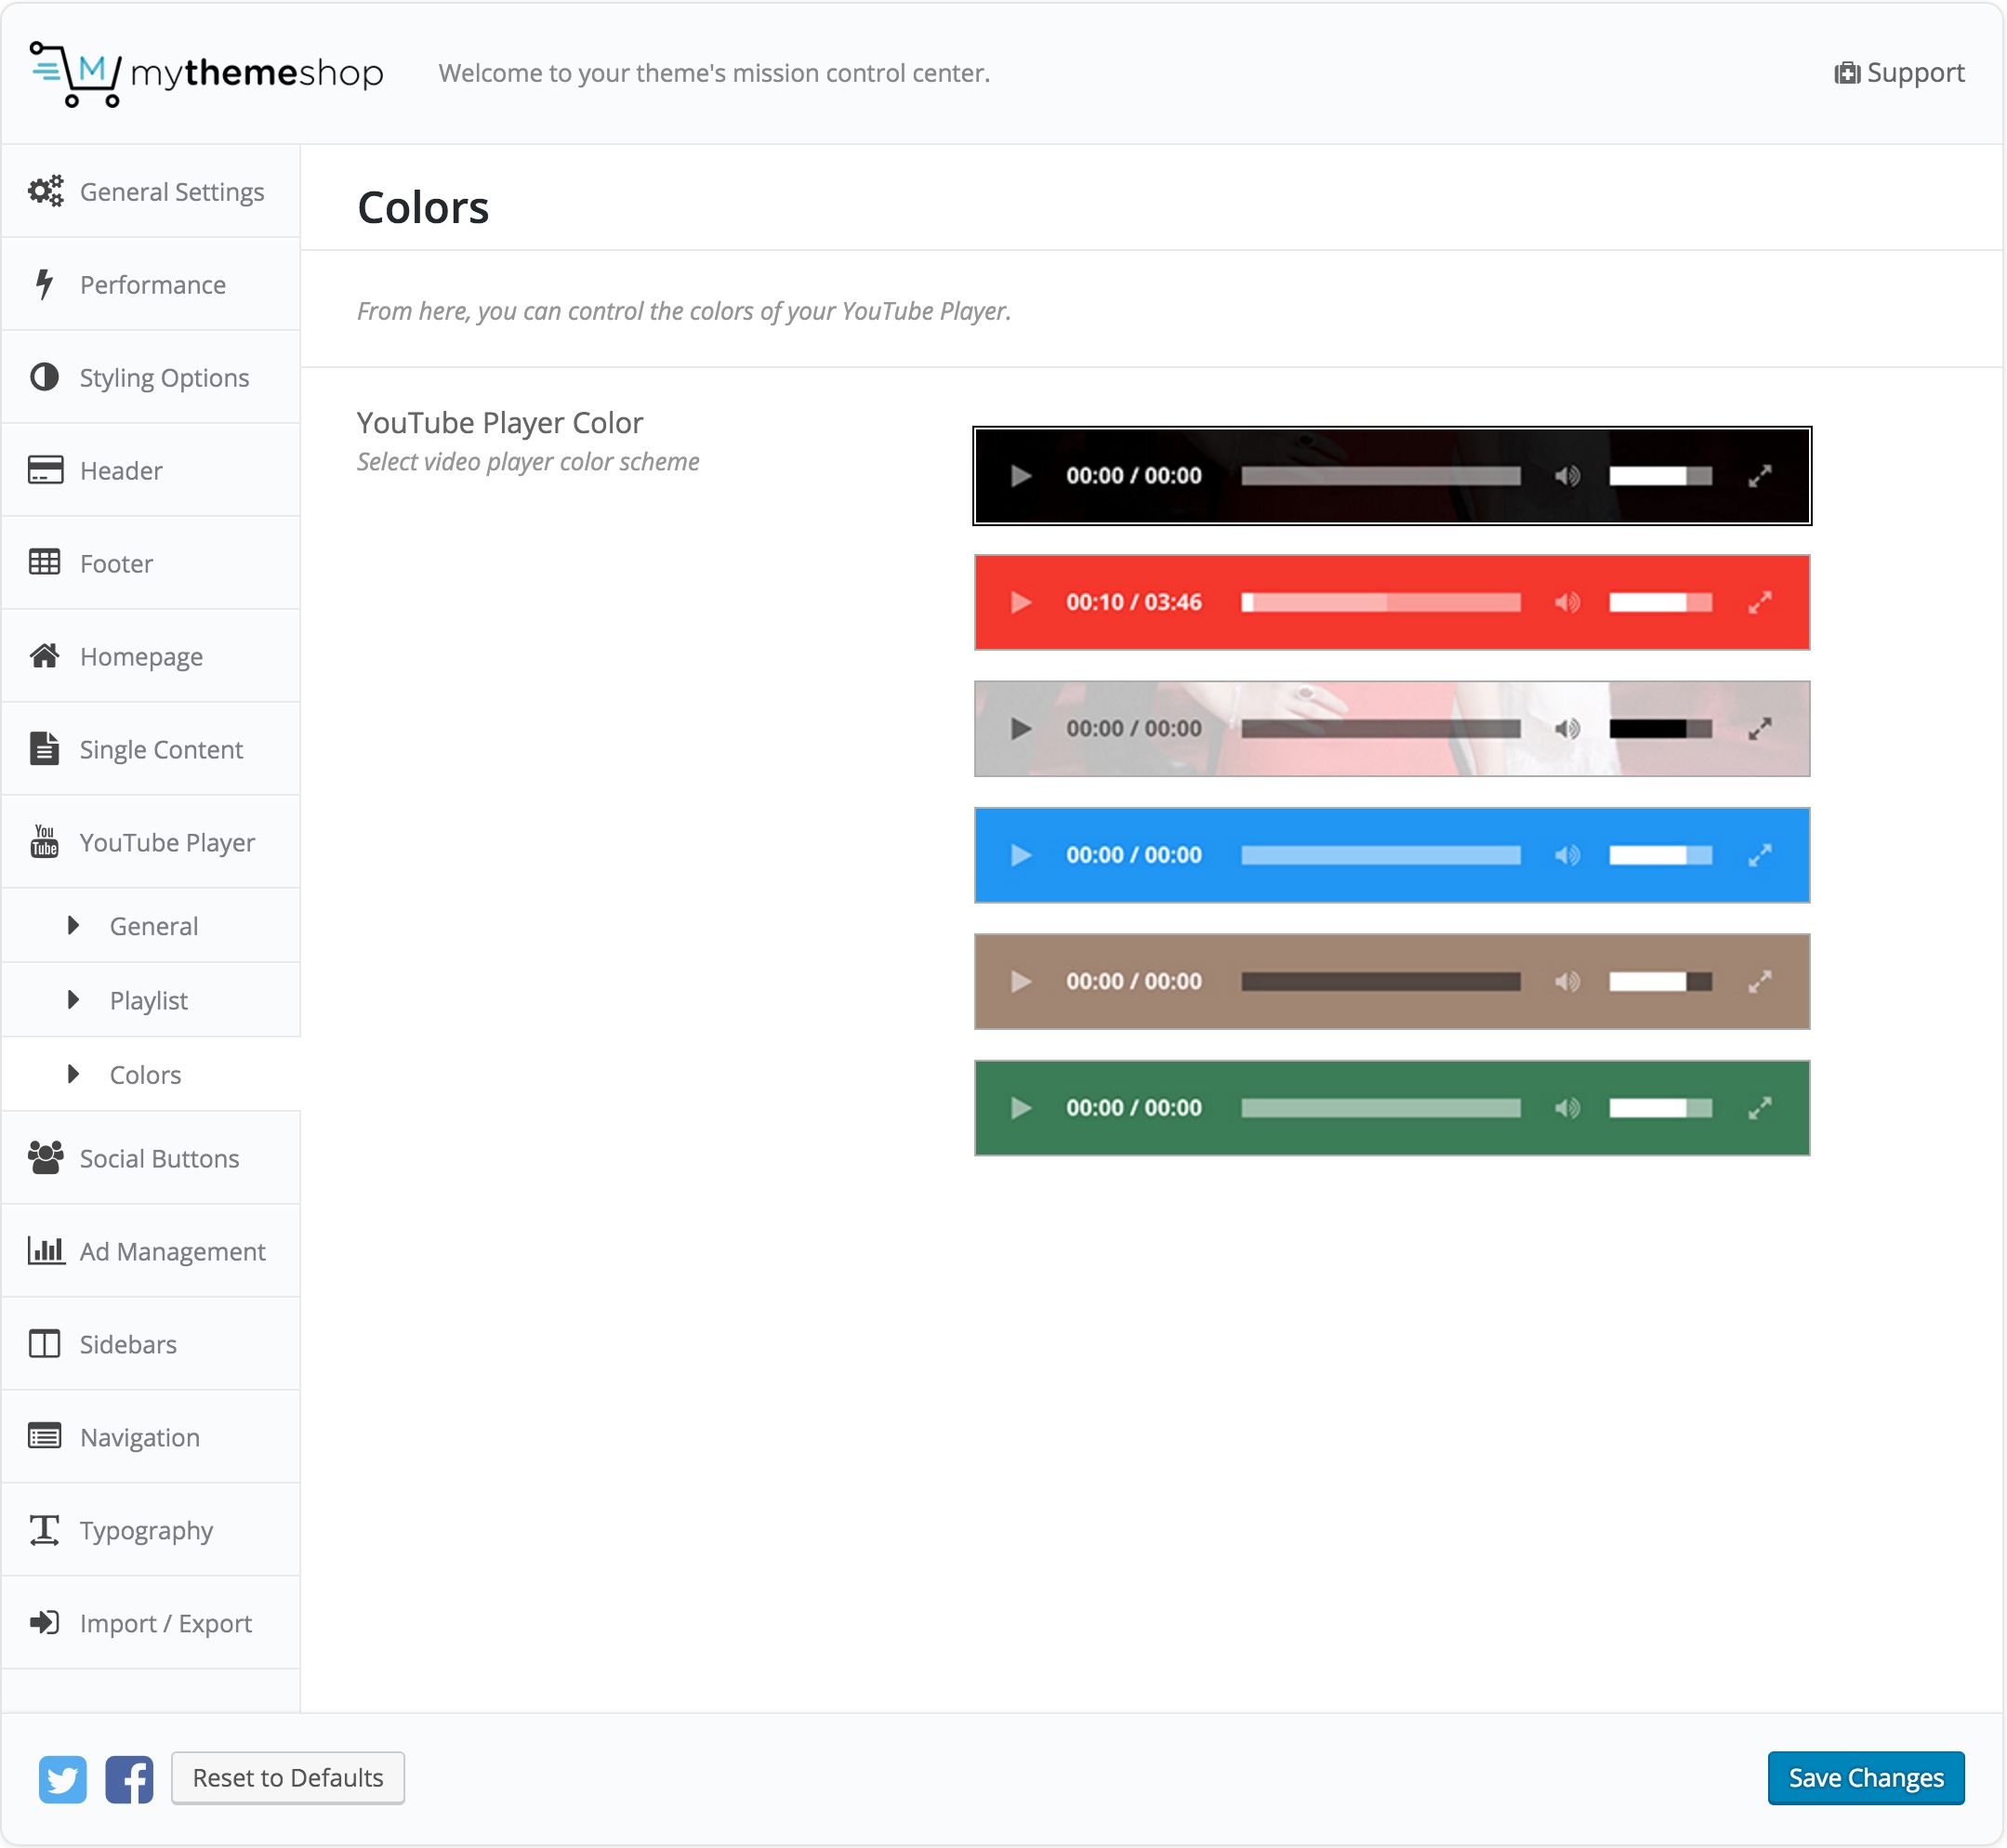Click the Reset to Defaults button

(x=288, y=1778)
